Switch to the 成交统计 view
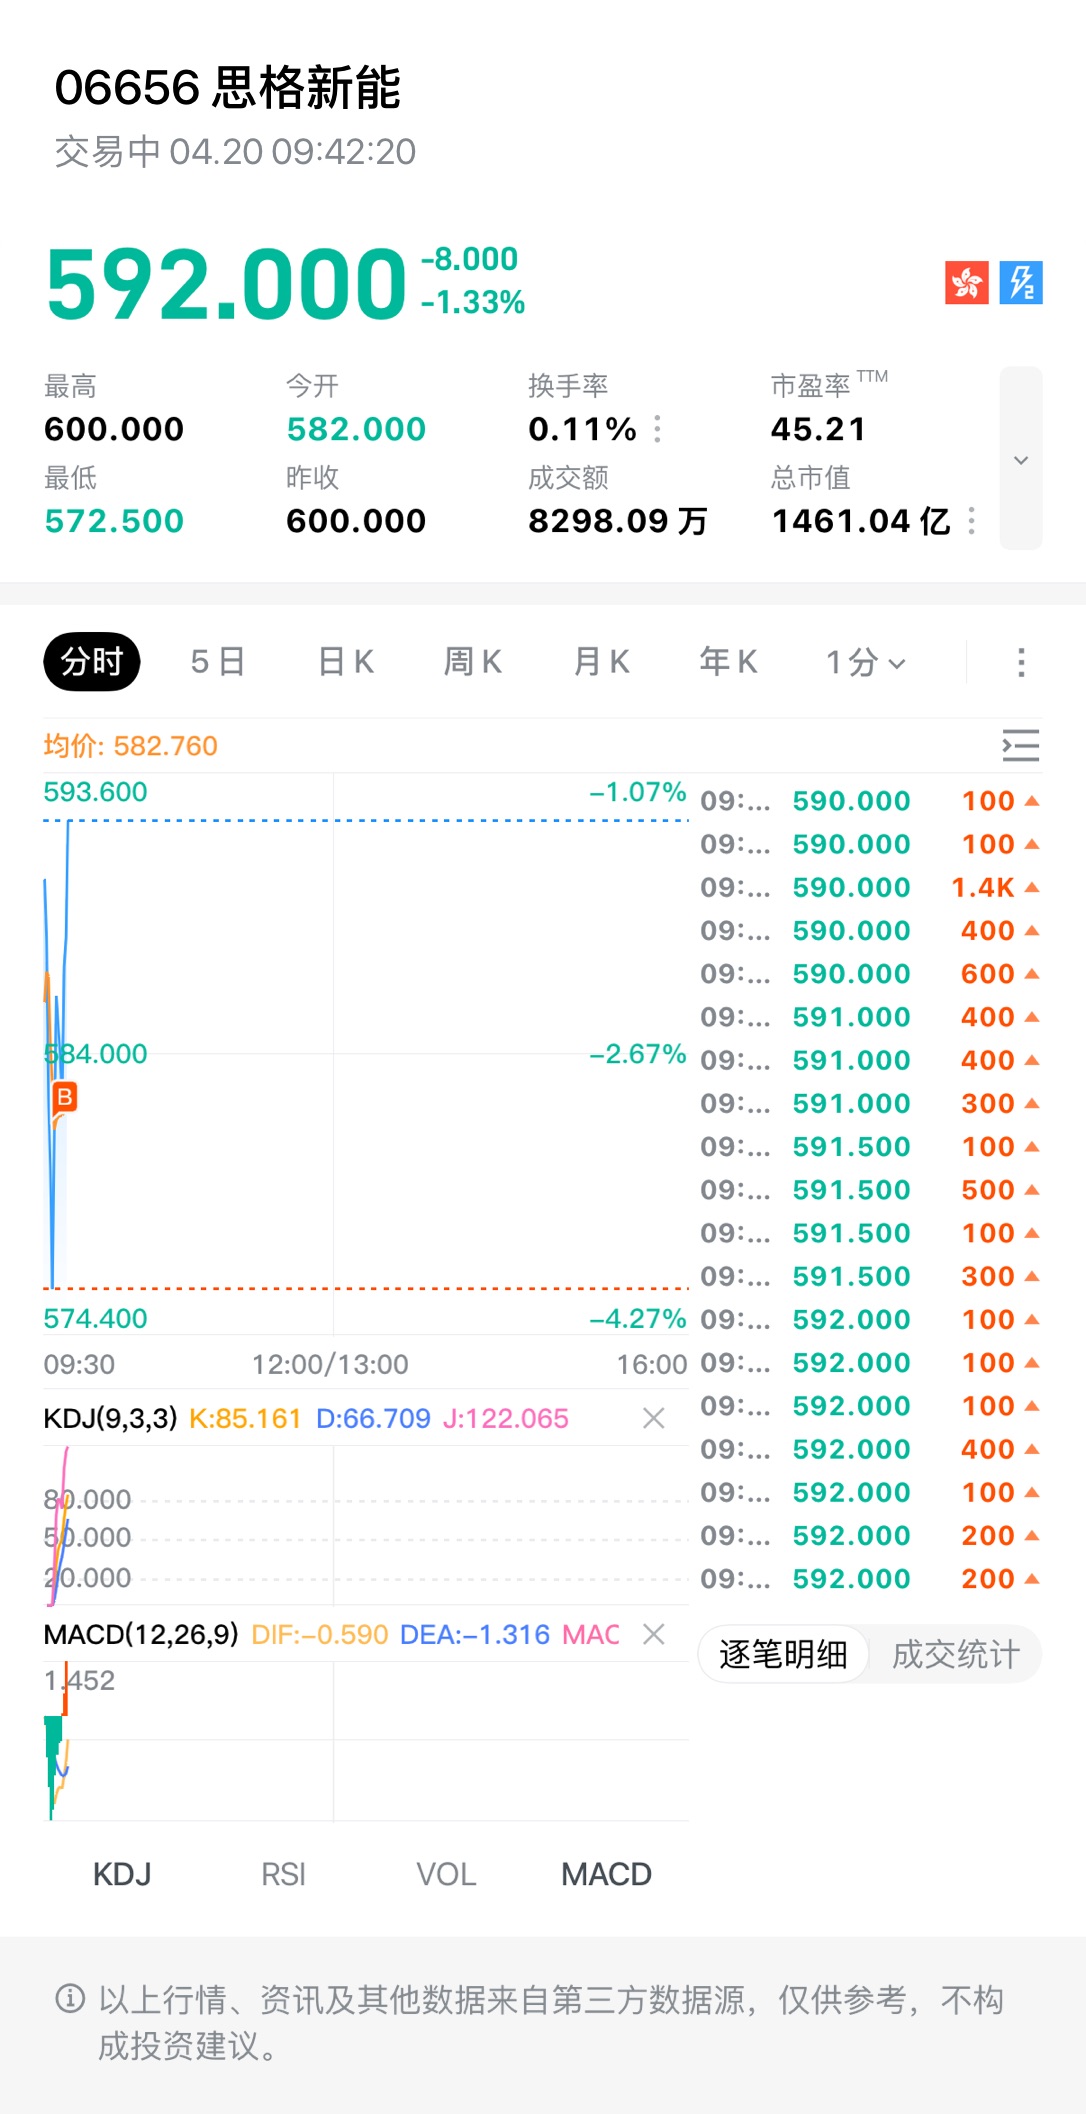The image size is (1086, 2114). [x=955, y=1655]
